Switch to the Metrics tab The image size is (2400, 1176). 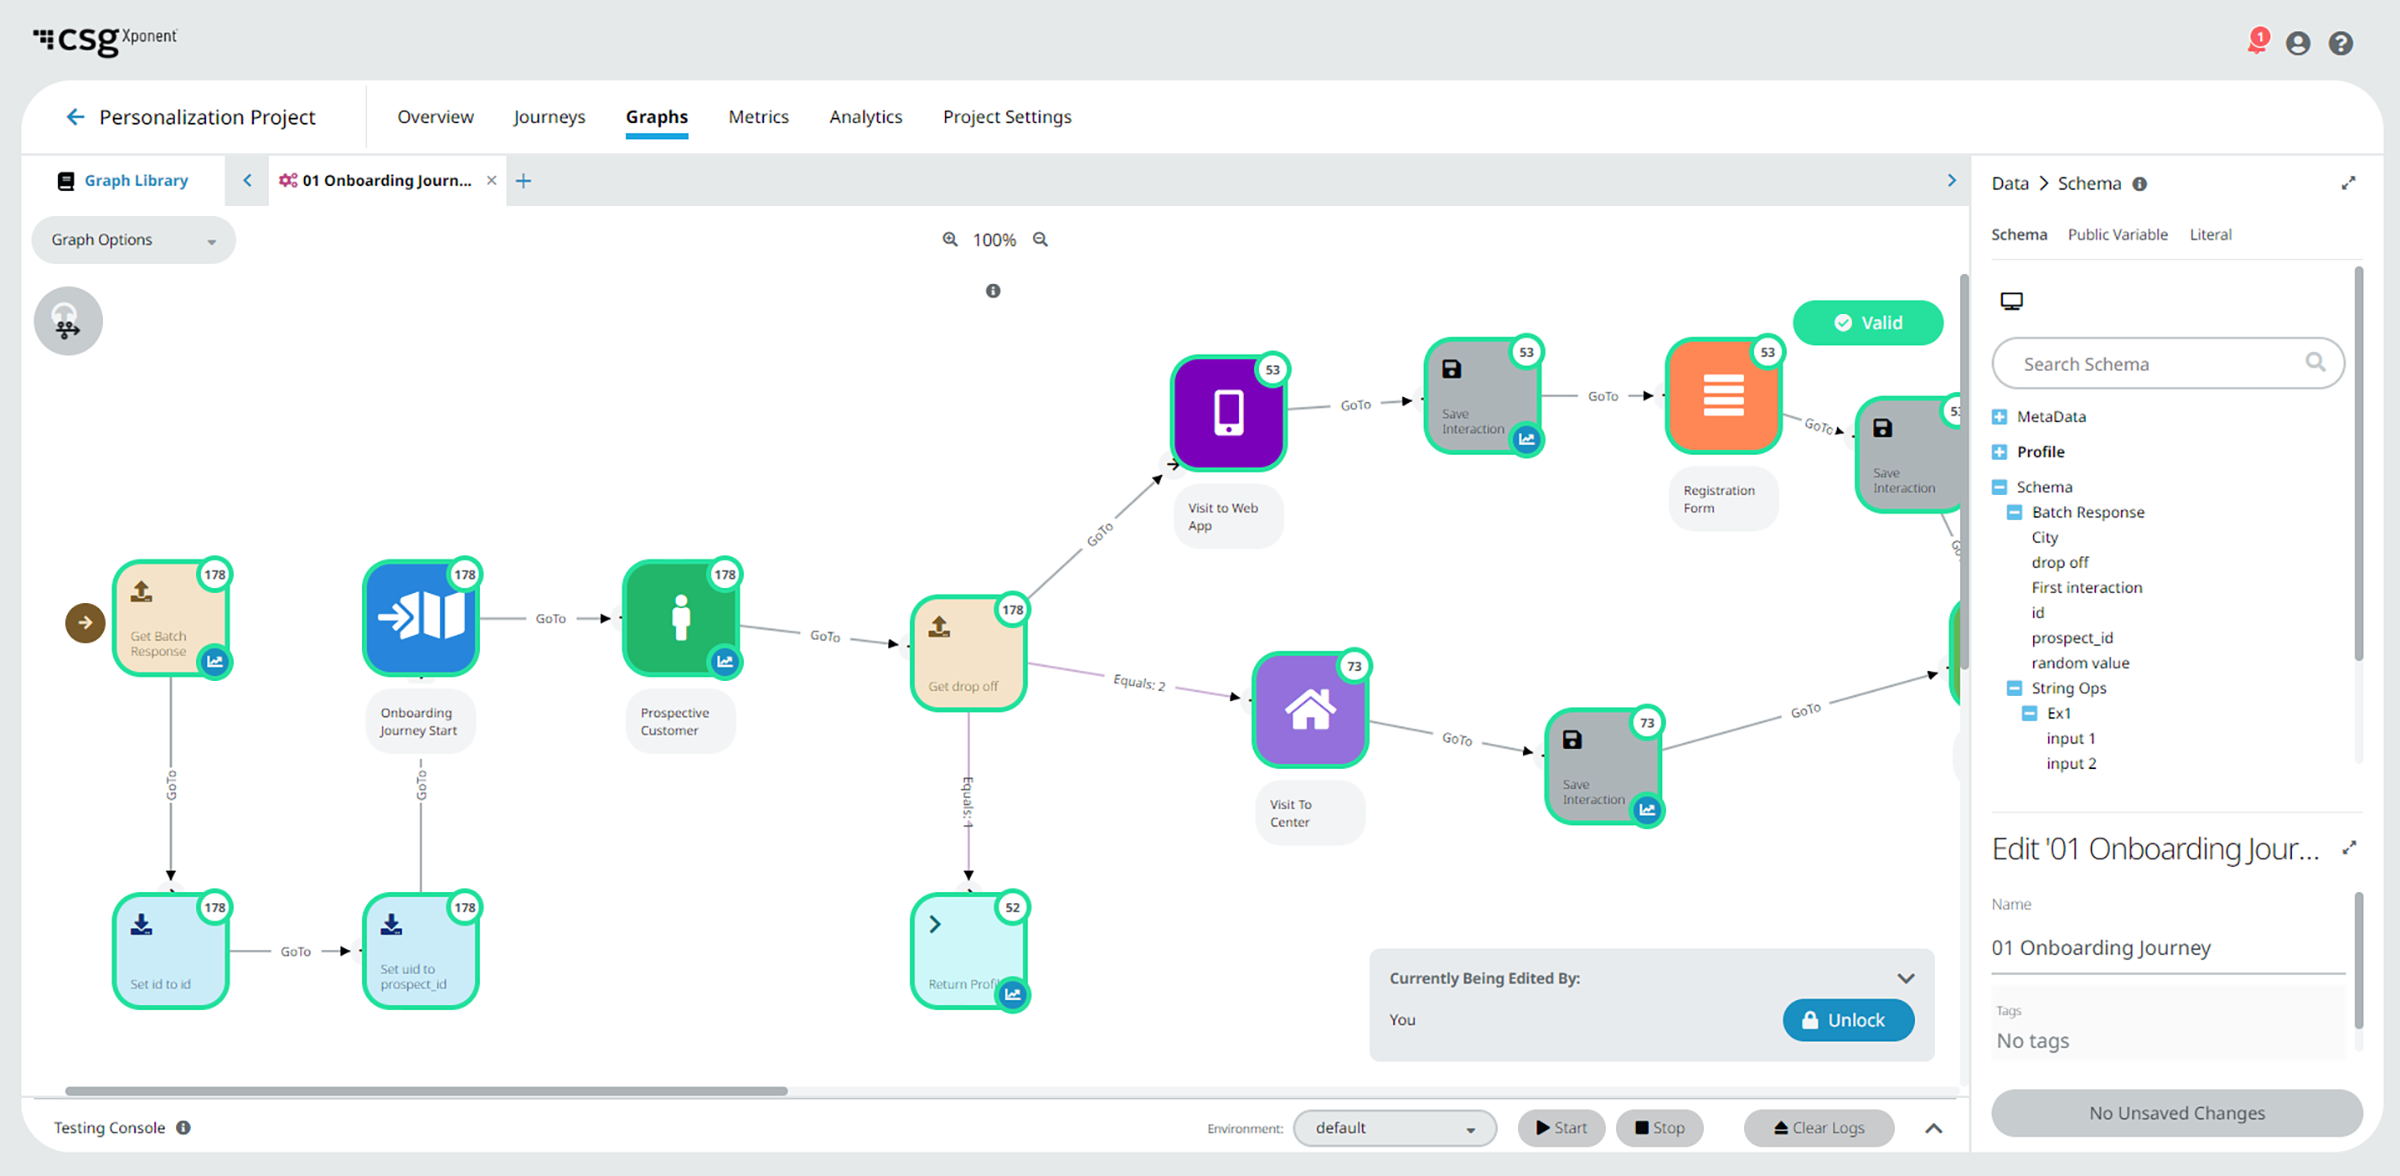758,117
